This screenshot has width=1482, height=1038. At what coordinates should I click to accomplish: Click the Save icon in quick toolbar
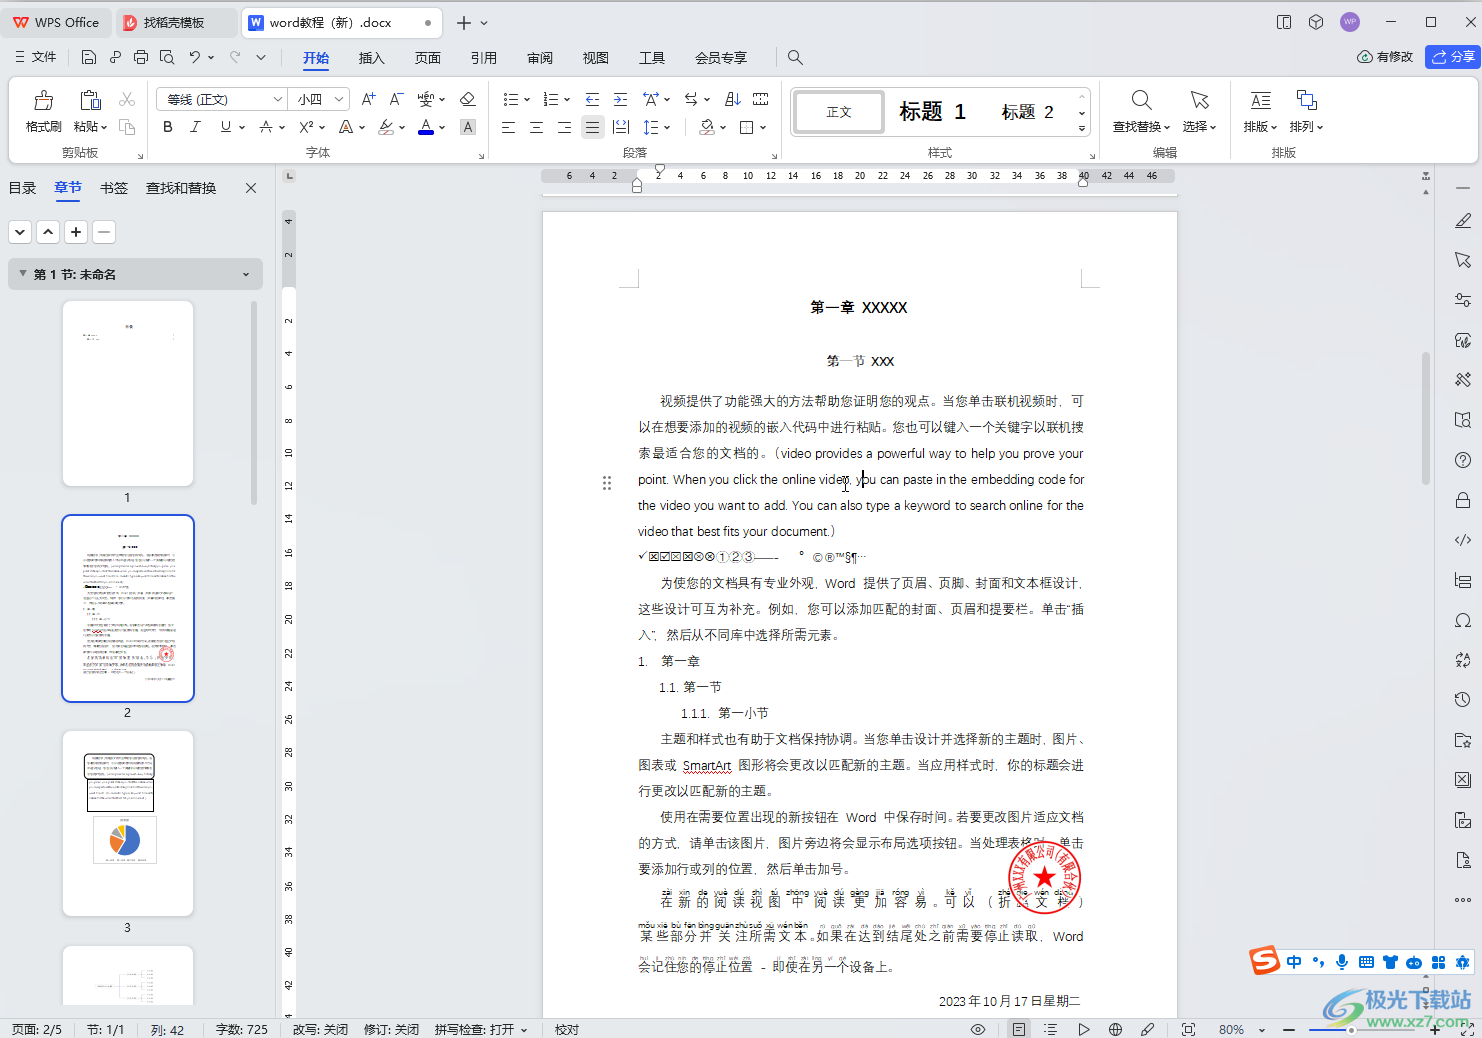89,57
